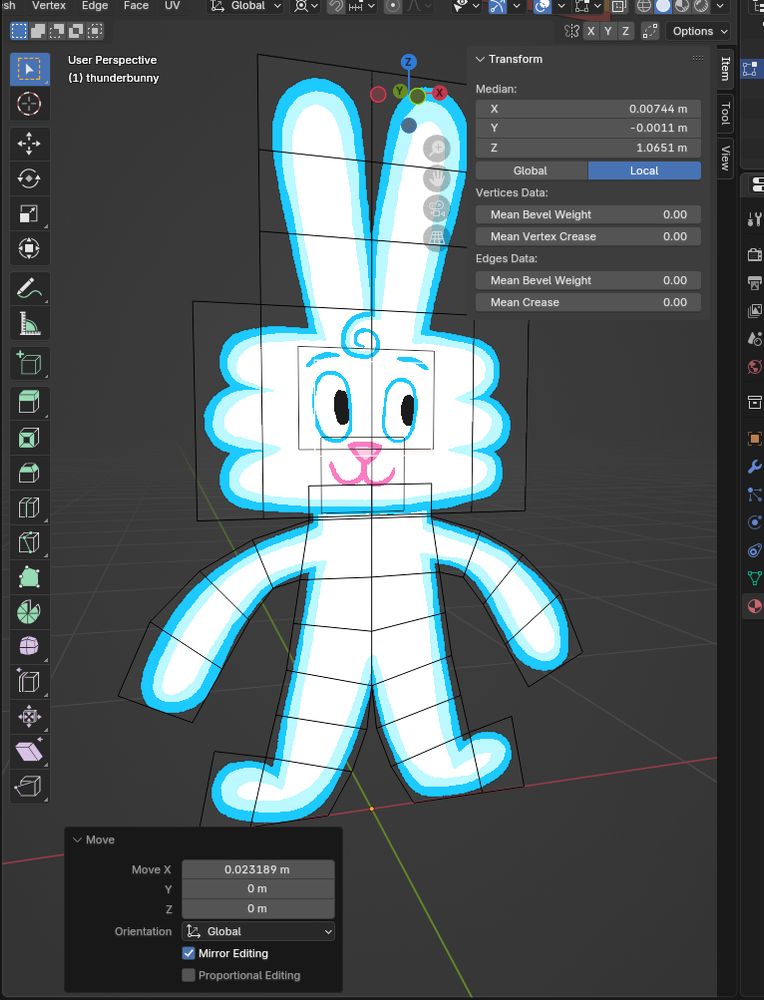This screenshot has height=1000, width=764.
Task: Toggle viewport gizmos button
Action: [497, 6]
